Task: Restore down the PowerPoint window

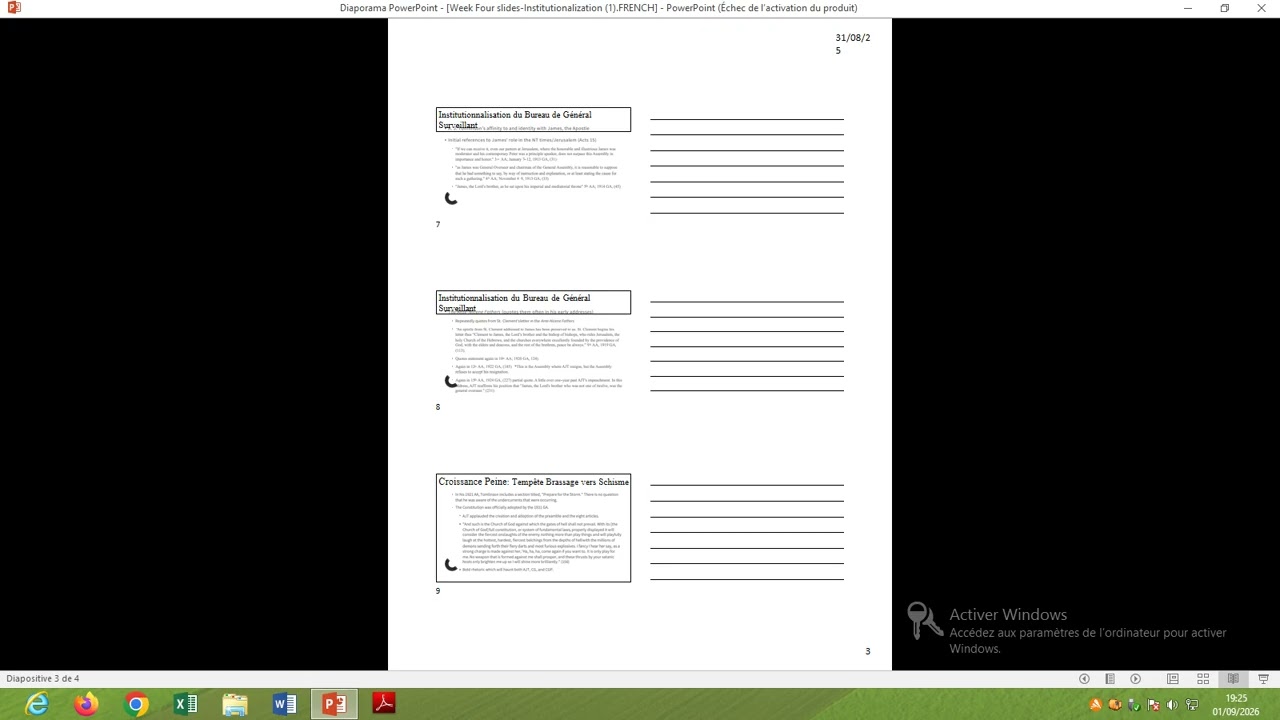Action: click(x=1224, y=8)
